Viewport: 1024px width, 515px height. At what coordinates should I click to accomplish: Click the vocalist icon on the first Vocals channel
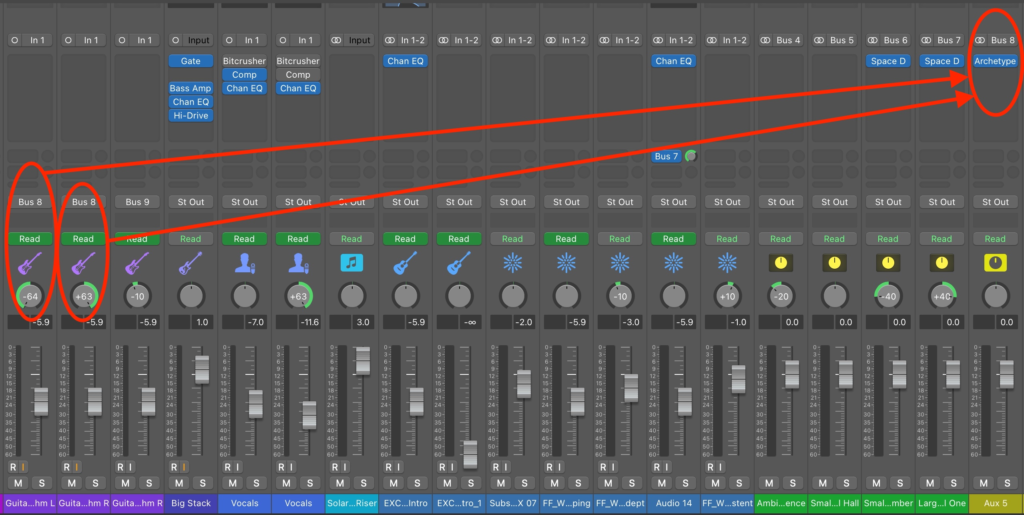pyautogui.click(x=244, y=263)
